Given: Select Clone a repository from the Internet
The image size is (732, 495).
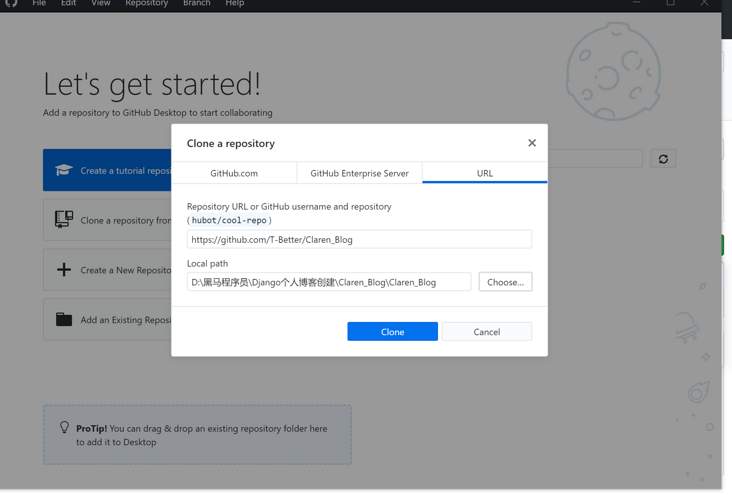Looking at the screenshot, I should tap(107, 220).
